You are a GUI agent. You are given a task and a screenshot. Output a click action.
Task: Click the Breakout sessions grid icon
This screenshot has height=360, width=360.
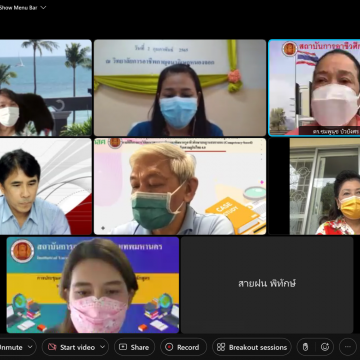[x=221, y=347]
